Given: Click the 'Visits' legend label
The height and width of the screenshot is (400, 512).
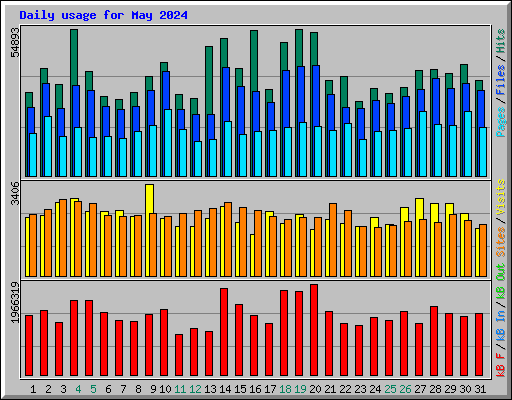Looking at the screenshot, I should pos(501,197).
